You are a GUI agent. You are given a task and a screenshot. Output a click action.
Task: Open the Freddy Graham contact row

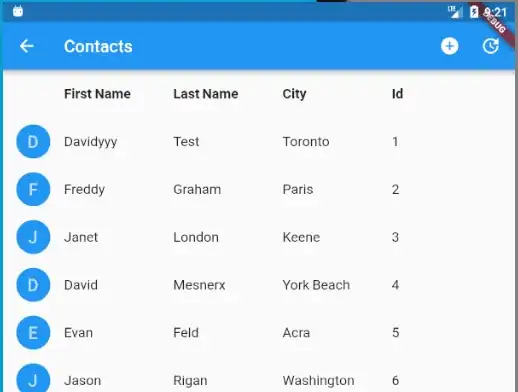(x=259, y=189)
